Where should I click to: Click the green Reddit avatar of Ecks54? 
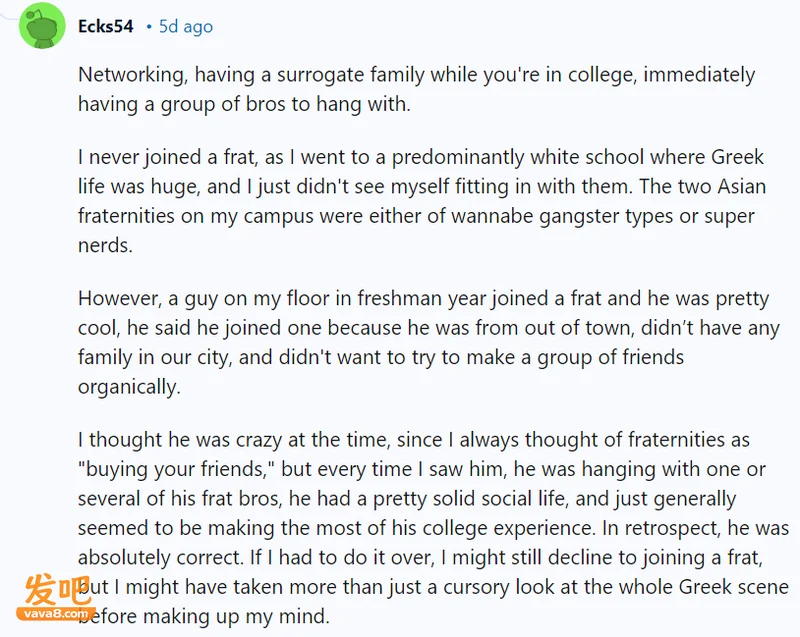[x=42, y=26]
